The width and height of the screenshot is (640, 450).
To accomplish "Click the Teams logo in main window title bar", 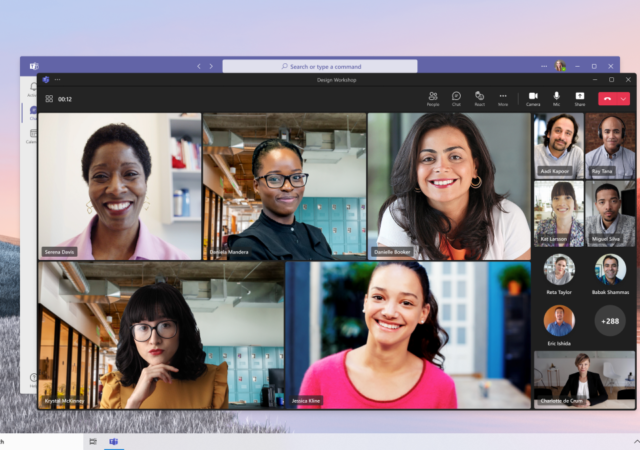I will [x=34, y=66].
